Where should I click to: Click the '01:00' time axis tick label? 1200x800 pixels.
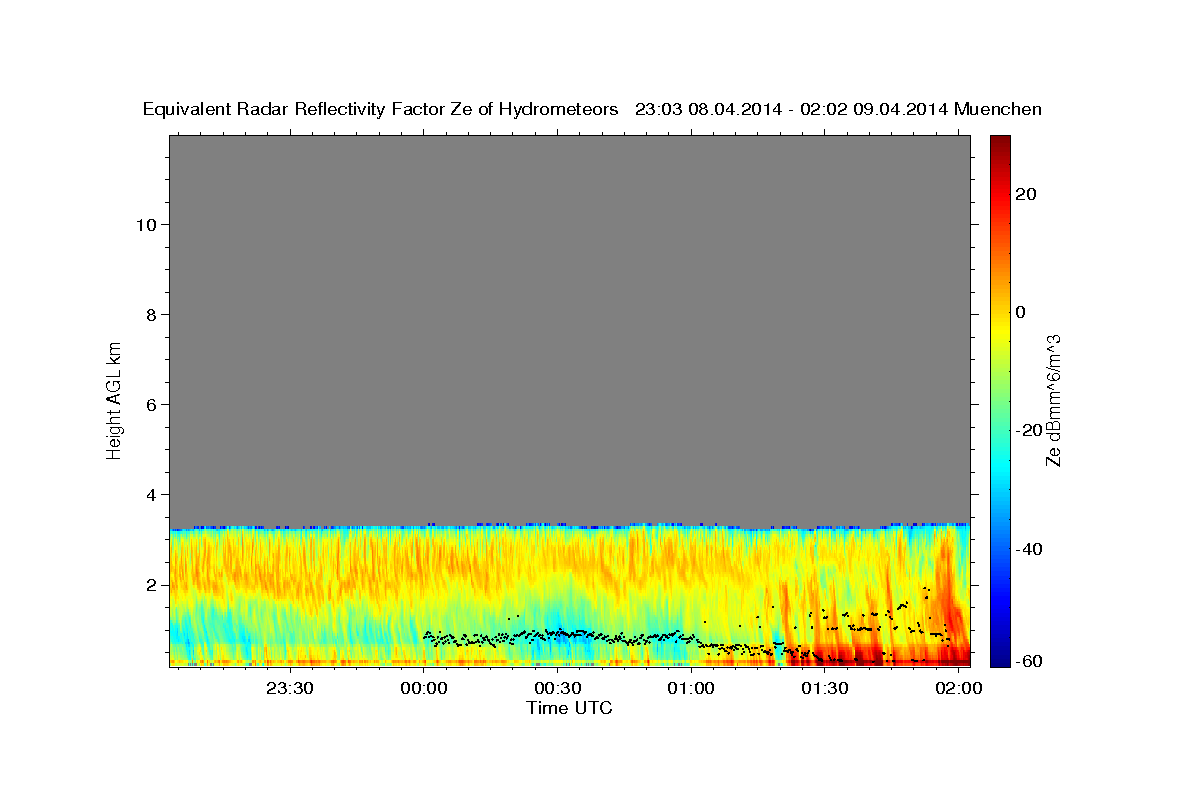tap(692, 688)
